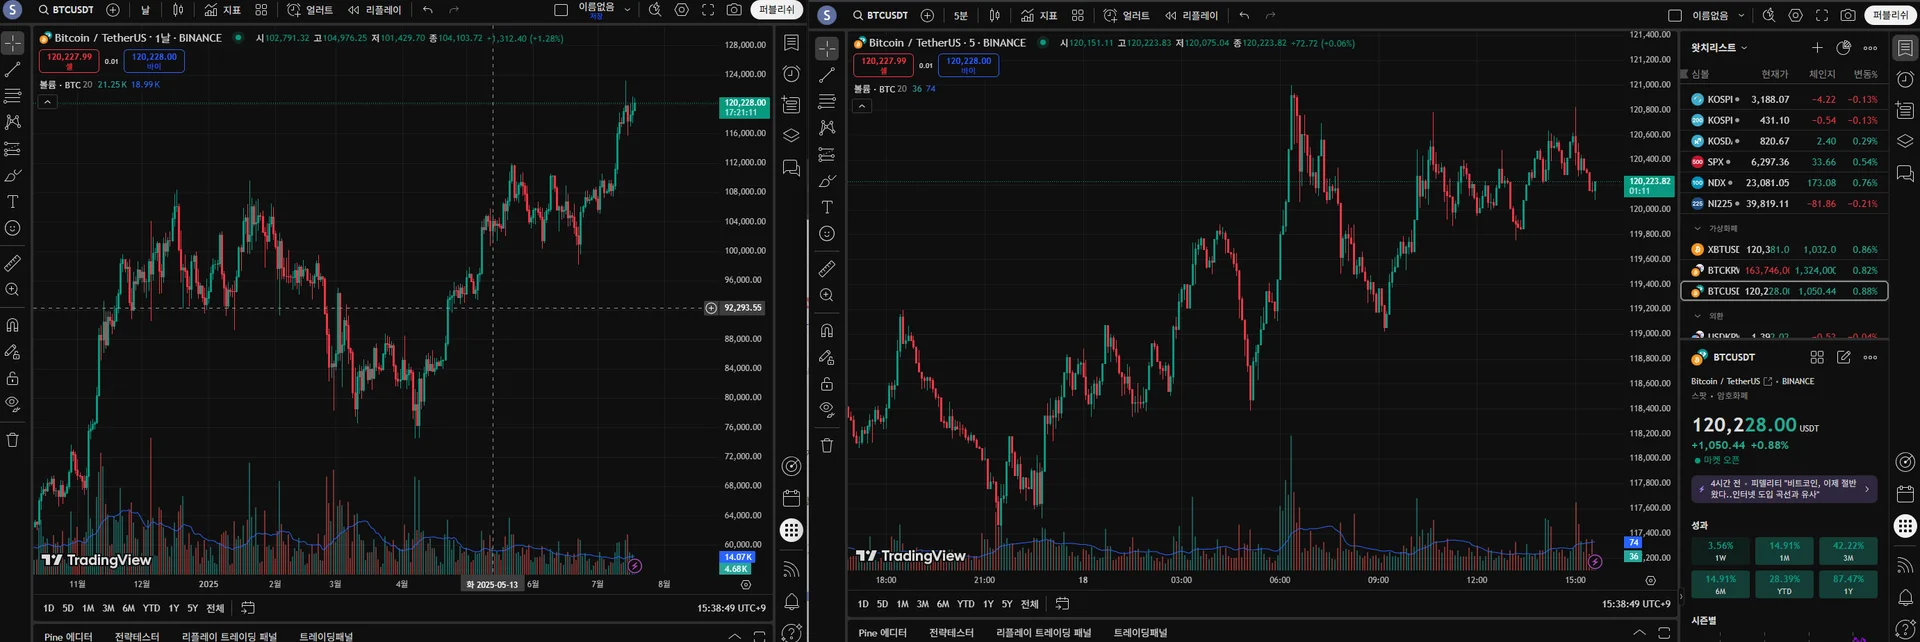Open 리플레이 트레이딩 패널 tab in the left window

[229, 636]
